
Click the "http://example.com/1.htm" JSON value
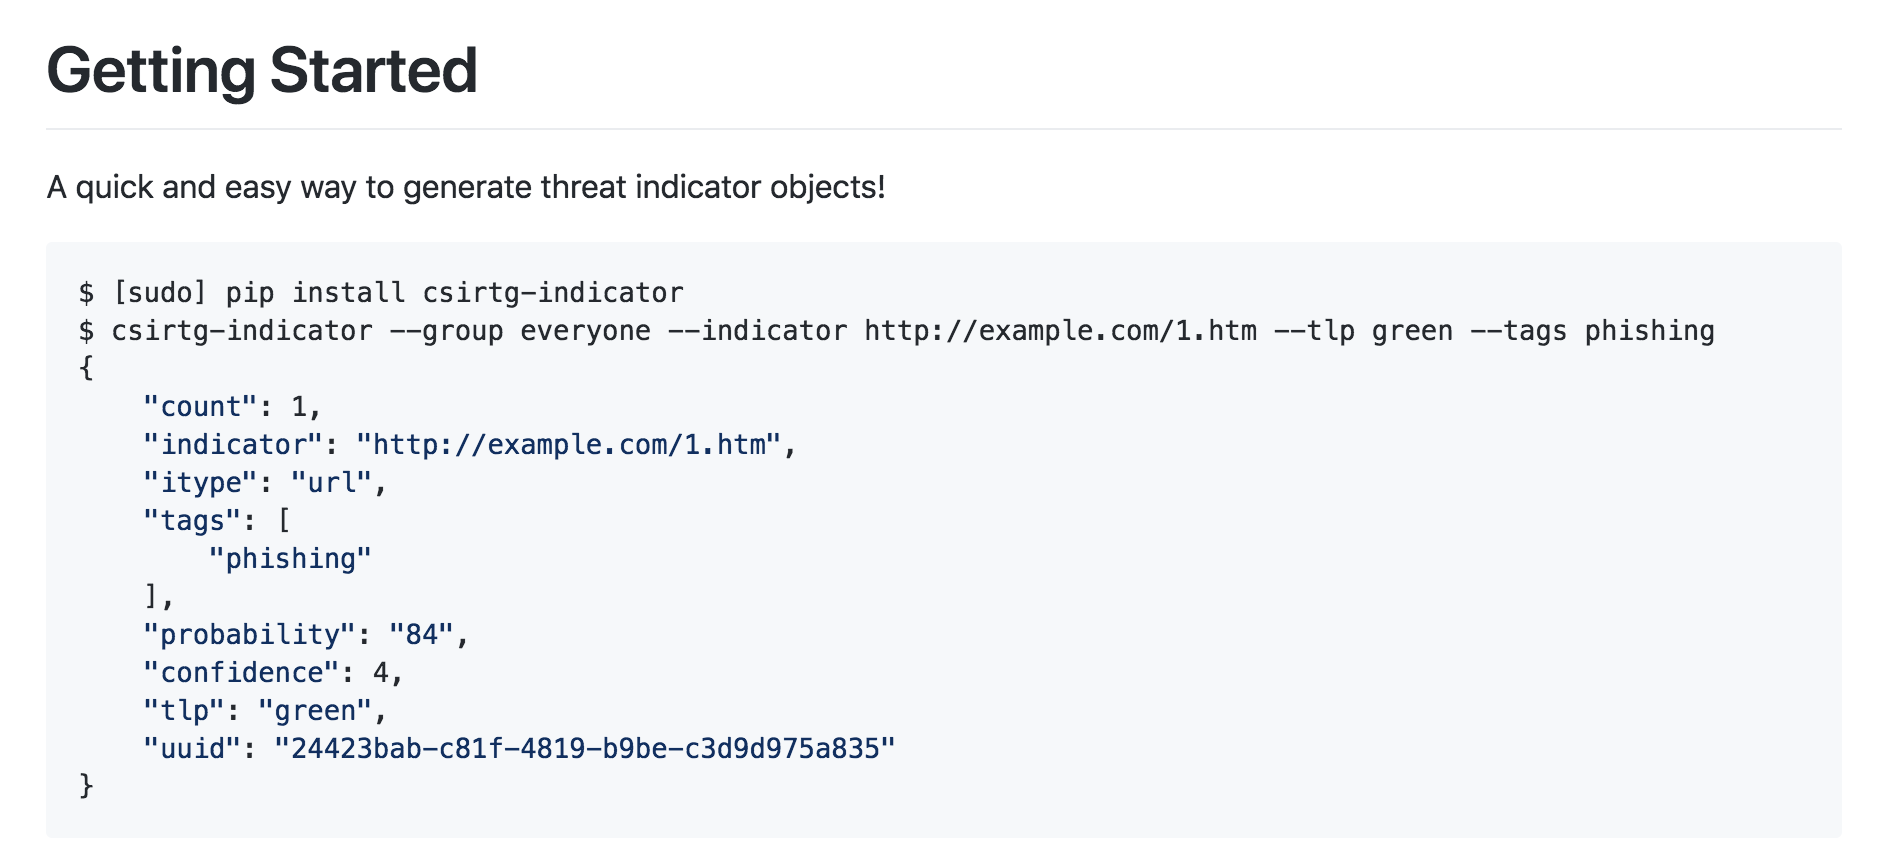coord(568,445)
